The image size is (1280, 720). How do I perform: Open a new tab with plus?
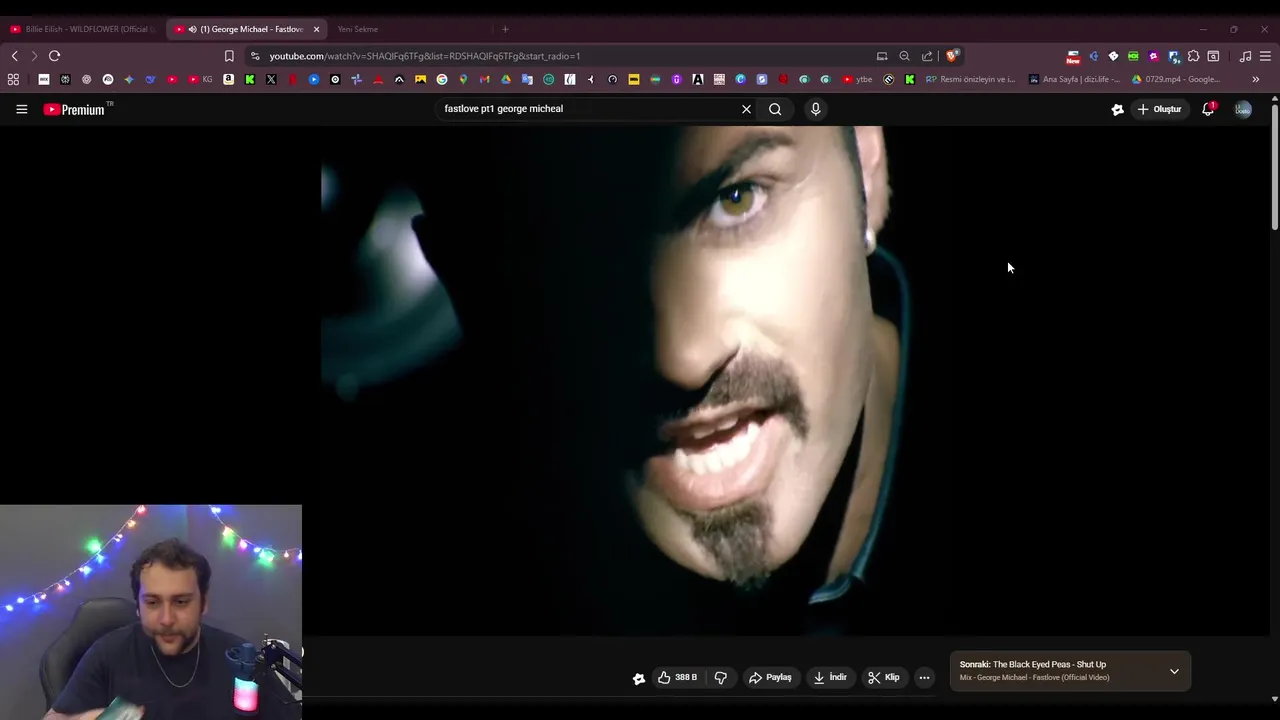coord(505,29)
